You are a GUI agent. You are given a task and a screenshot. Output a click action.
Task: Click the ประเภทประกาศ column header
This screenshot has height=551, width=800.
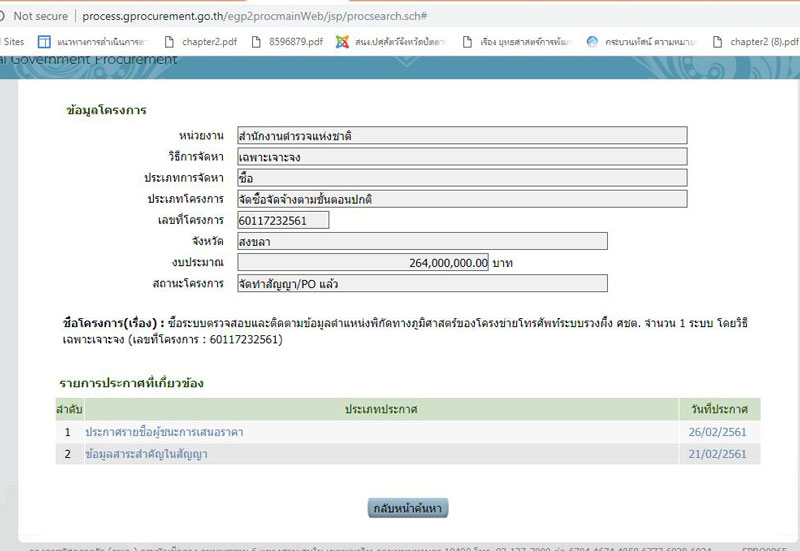tap(381, 410)
